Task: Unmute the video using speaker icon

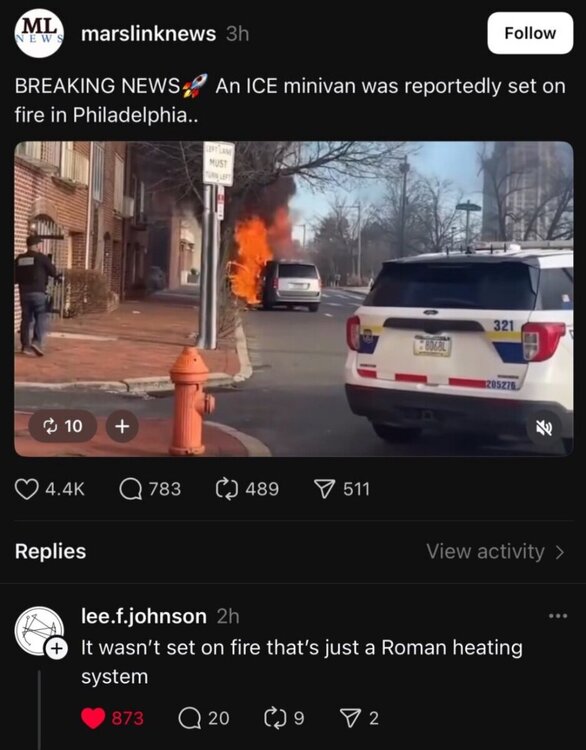Action: coord(544,428)
